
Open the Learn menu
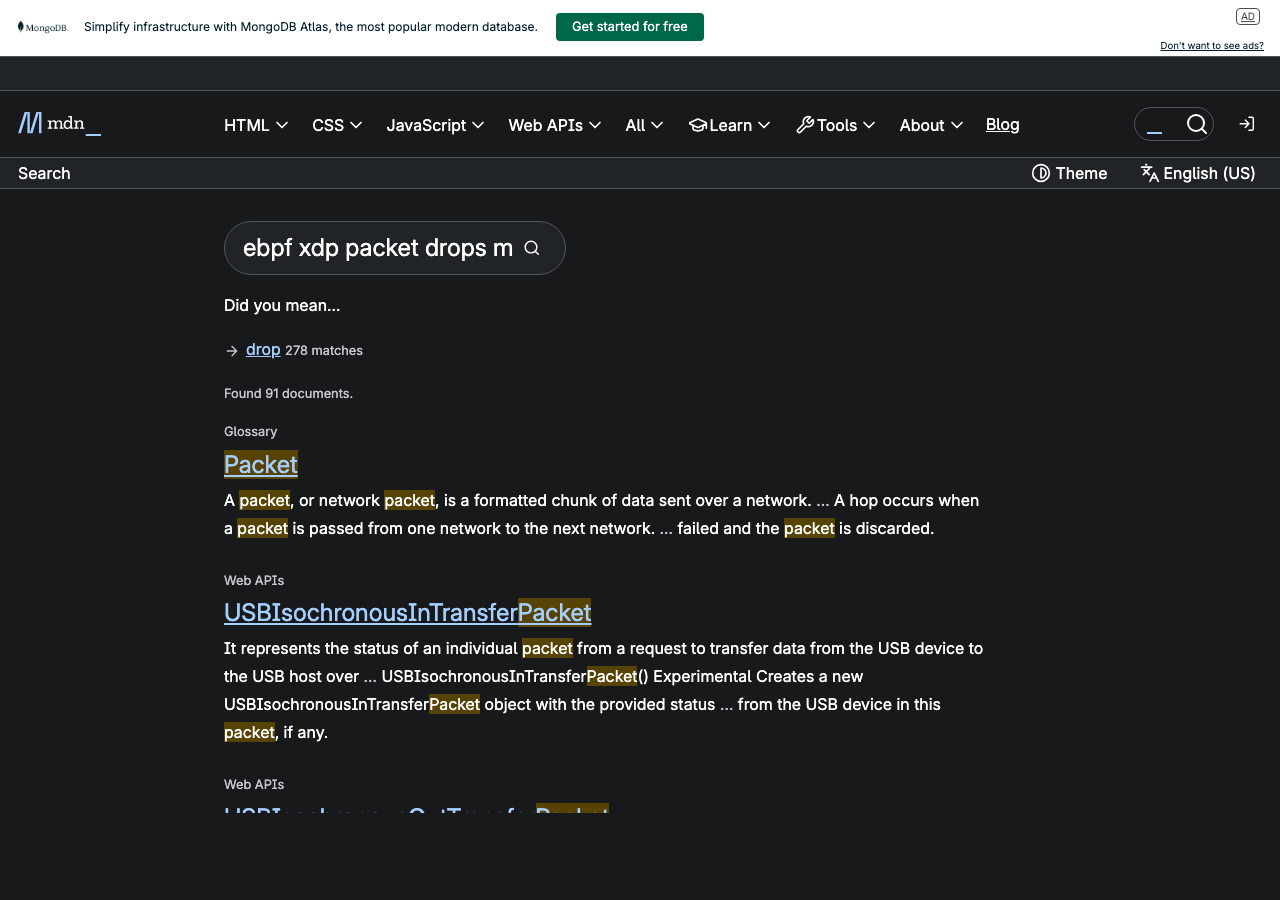click(x=730, y=125)
